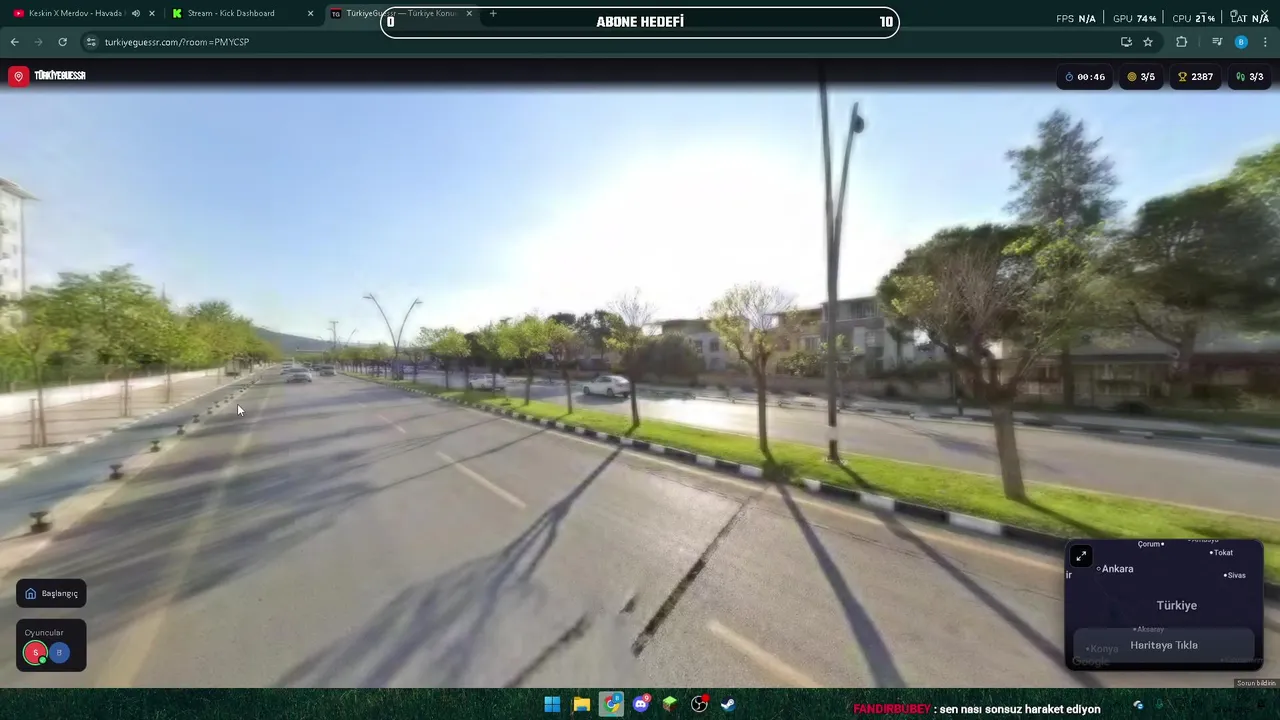Bookmark this page with star icon
Image resolution: width=1280 pixels, height=720 pixels.
1148,42
